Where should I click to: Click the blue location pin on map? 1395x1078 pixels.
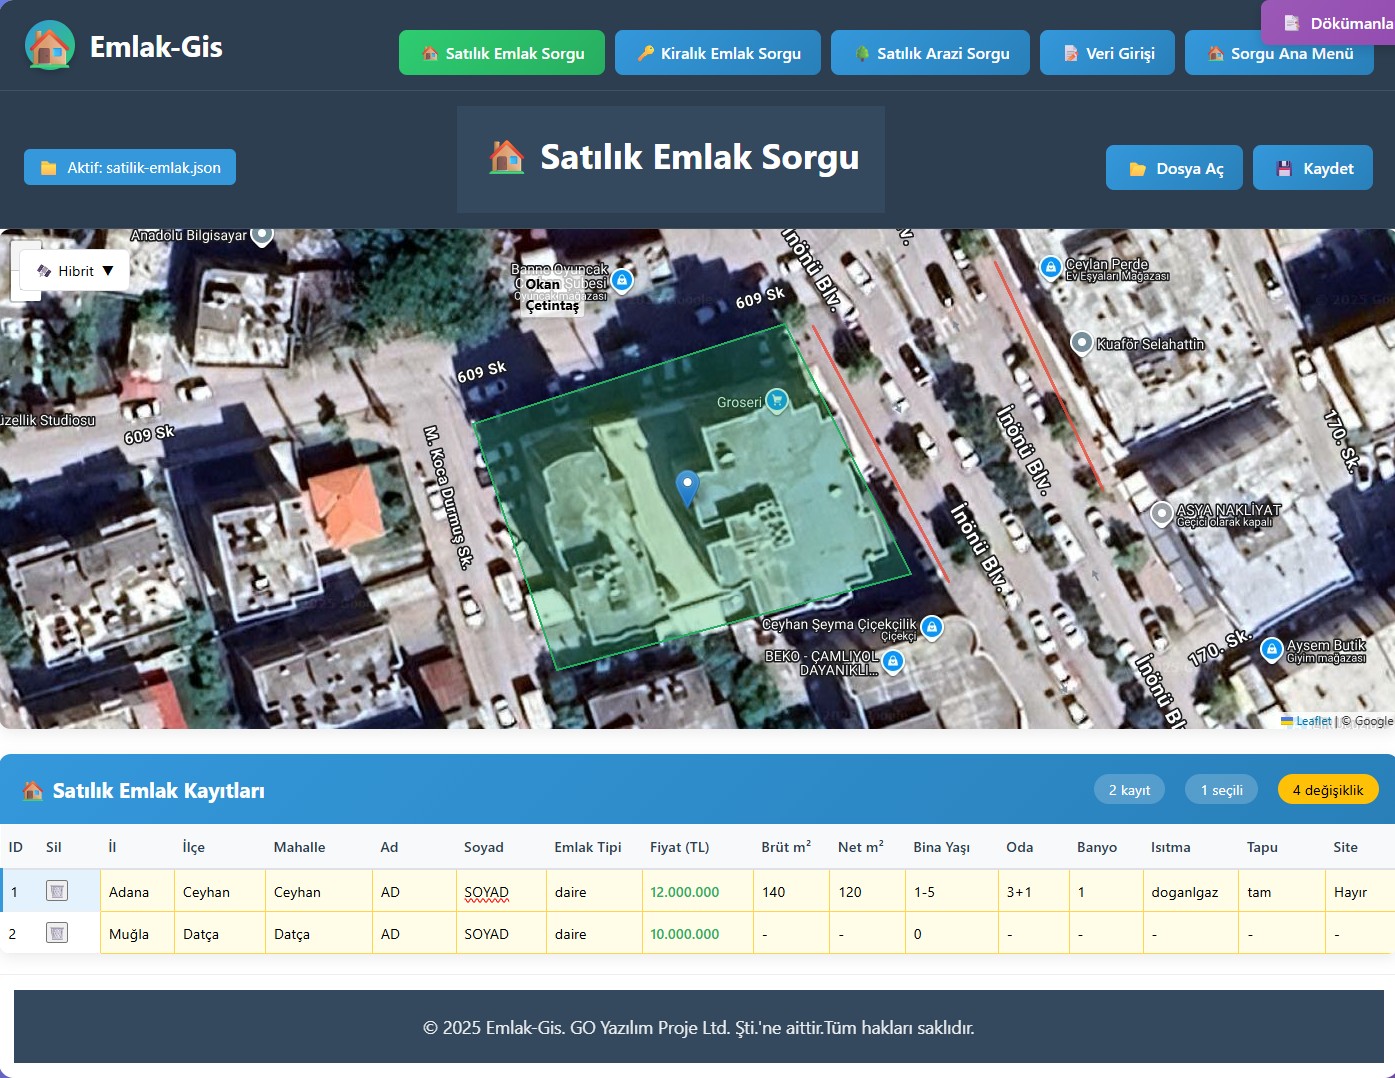[687, 487]
